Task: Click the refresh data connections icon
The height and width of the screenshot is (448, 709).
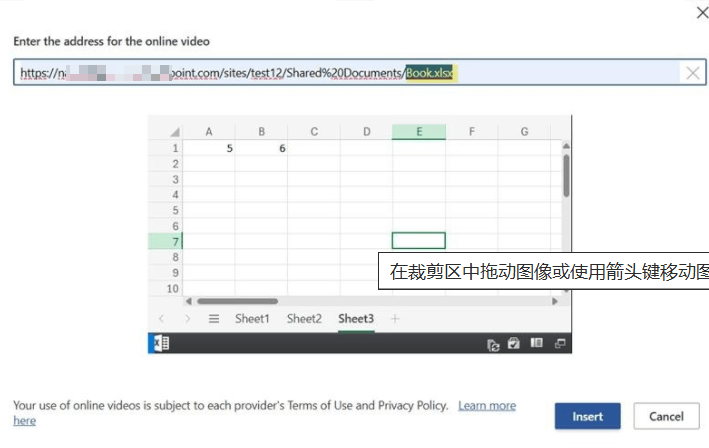Action: (x=493, y=345)
